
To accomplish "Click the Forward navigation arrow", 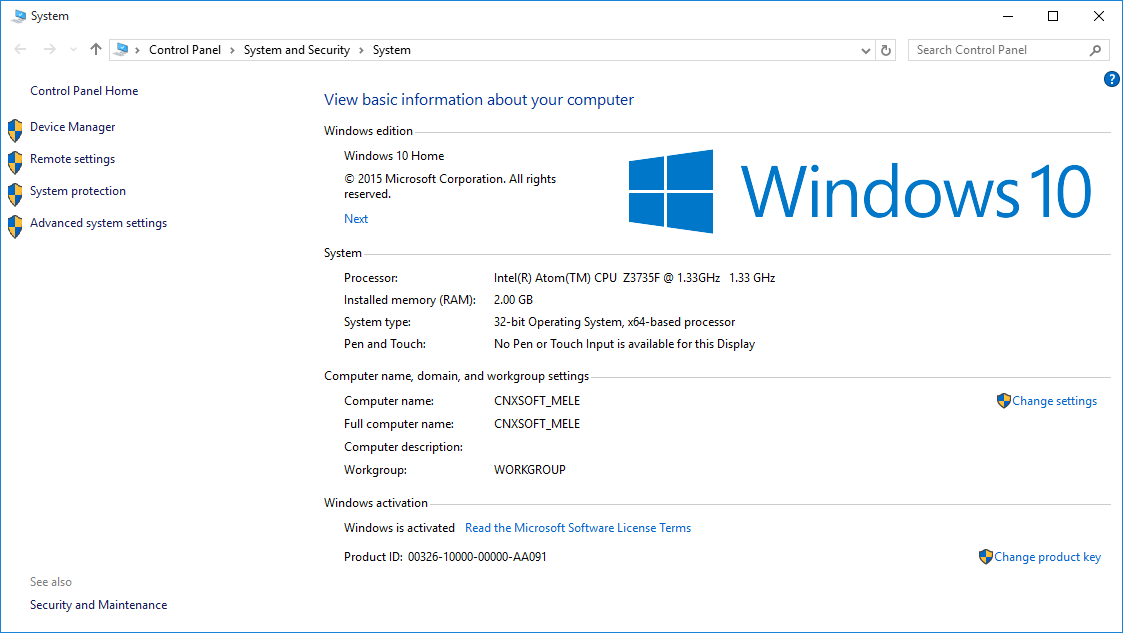I will click(x=49, y=49).
